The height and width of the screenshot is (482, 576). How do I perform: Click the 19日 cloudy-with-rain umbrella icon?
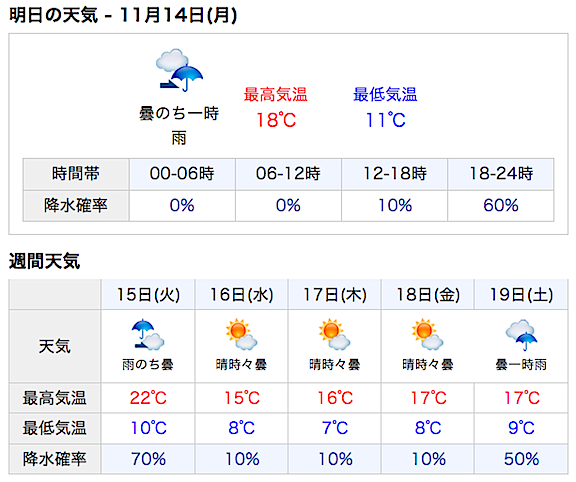pos(521,335)
